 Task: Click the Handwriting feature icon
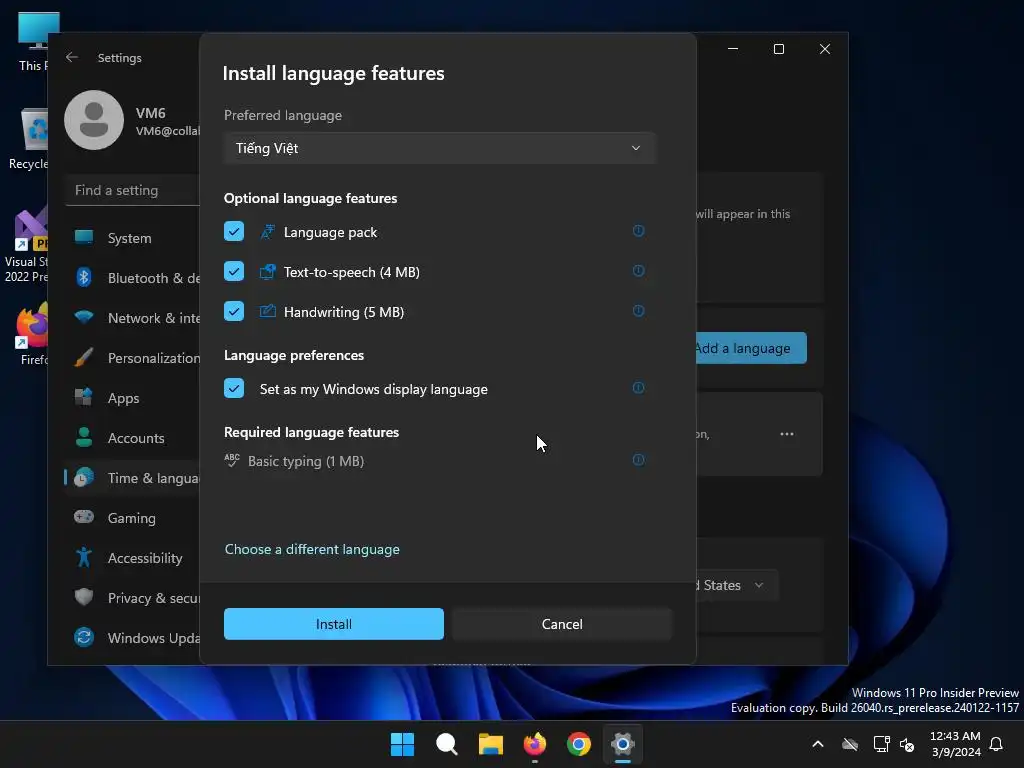tap(268, 312)
